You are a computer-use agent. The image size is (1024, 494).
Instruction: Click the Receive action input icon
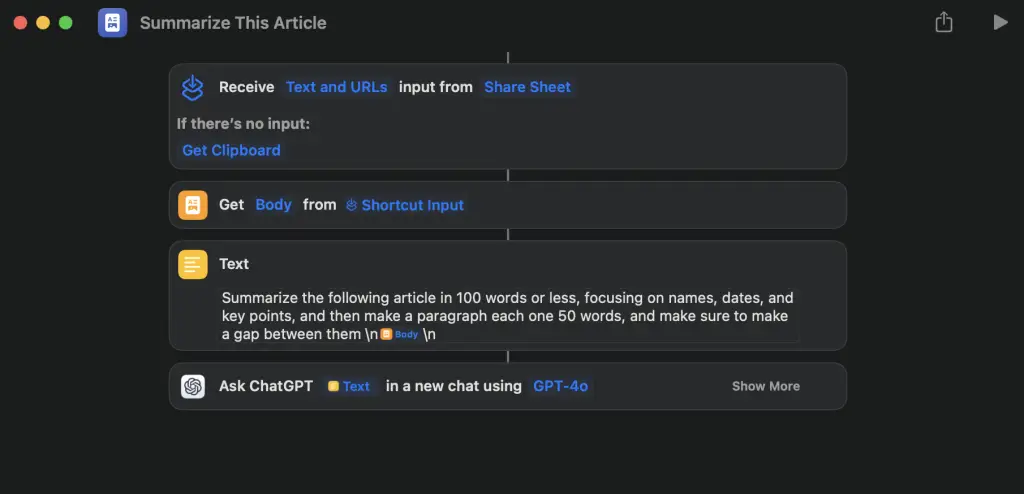(193, 88)
